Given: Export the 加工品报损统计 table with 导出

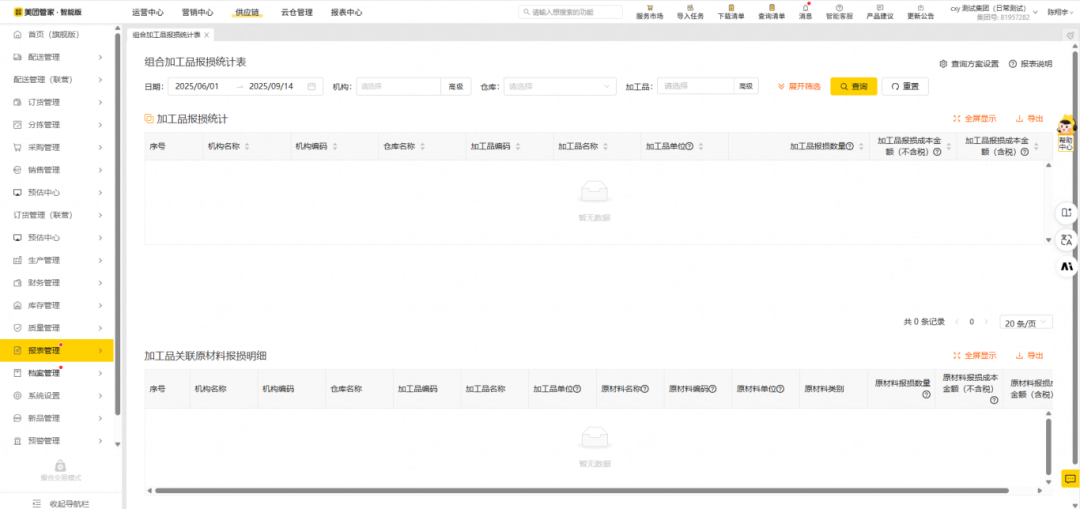Looking at the screenshot, I should pos(1029,118).
